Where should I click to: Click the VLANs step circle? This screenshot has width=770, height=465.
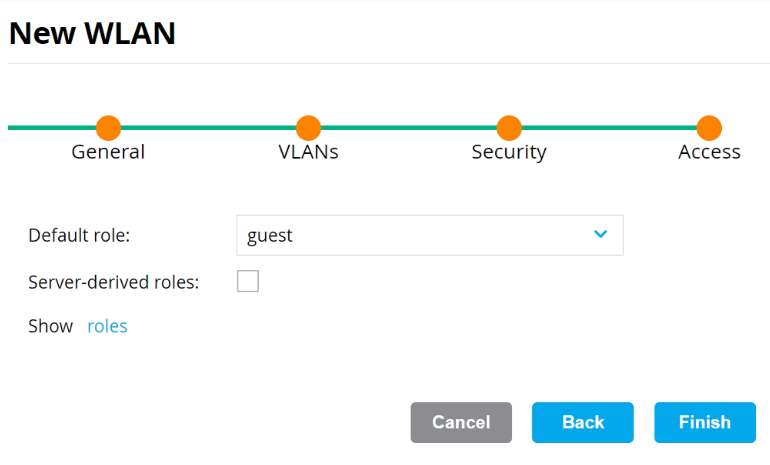click(x=308, y=128)
